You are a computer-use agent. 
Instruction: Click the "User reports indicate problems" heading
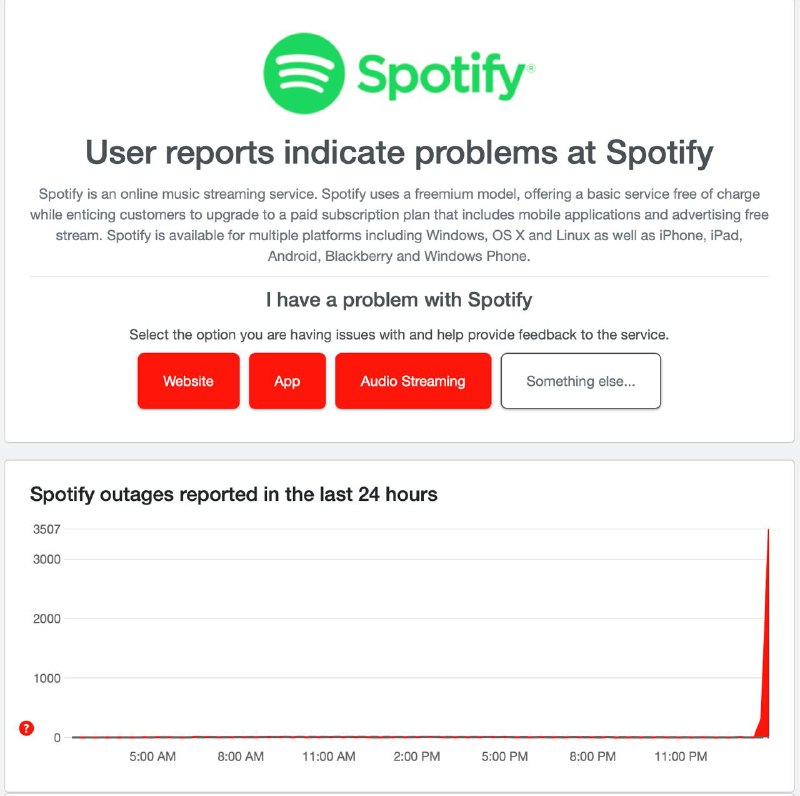pos(400,153)
